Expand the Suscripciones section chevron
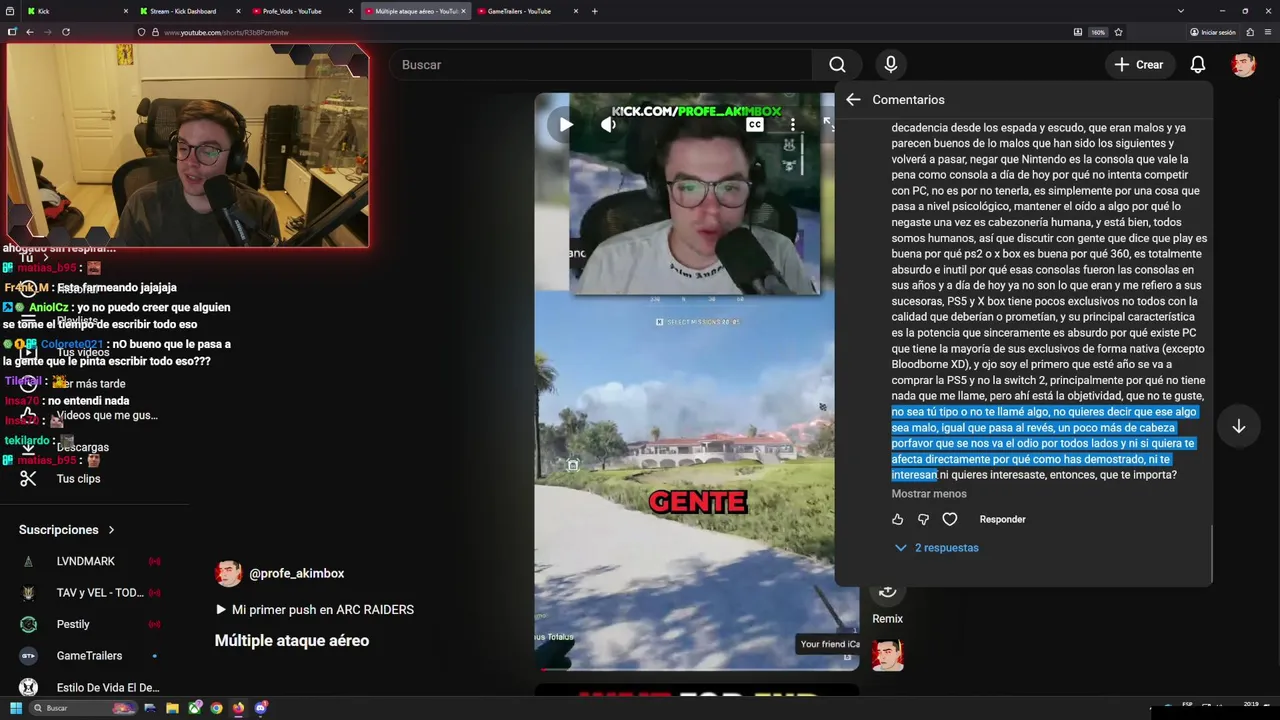1280x720 pixels. tap(111, 530)
